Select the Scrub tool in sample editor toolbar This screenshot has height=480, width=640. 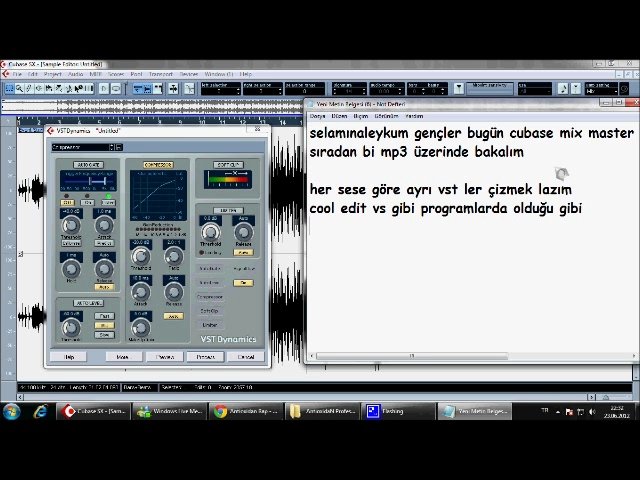tap(49, 88)
